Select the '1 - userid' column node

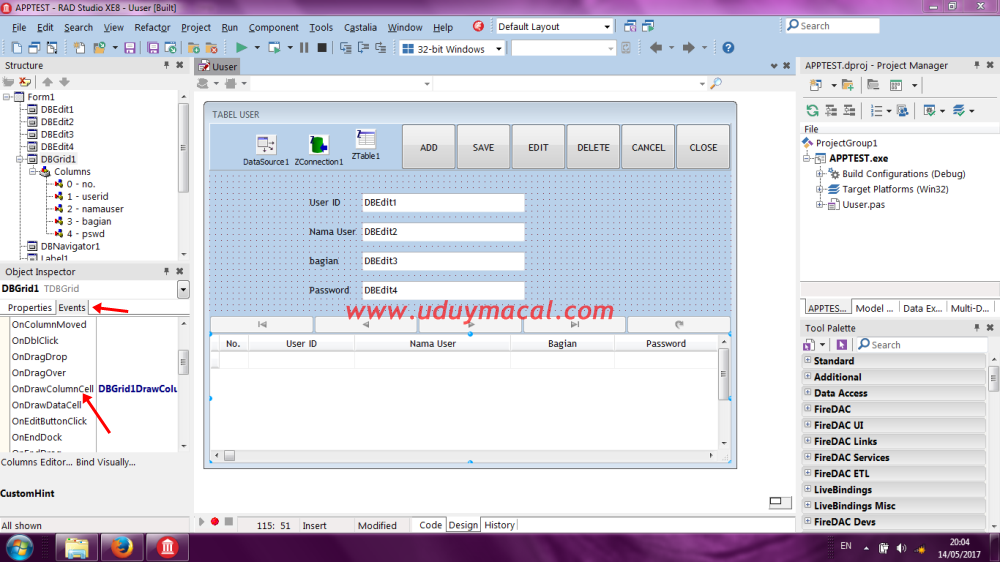(87, 196)
